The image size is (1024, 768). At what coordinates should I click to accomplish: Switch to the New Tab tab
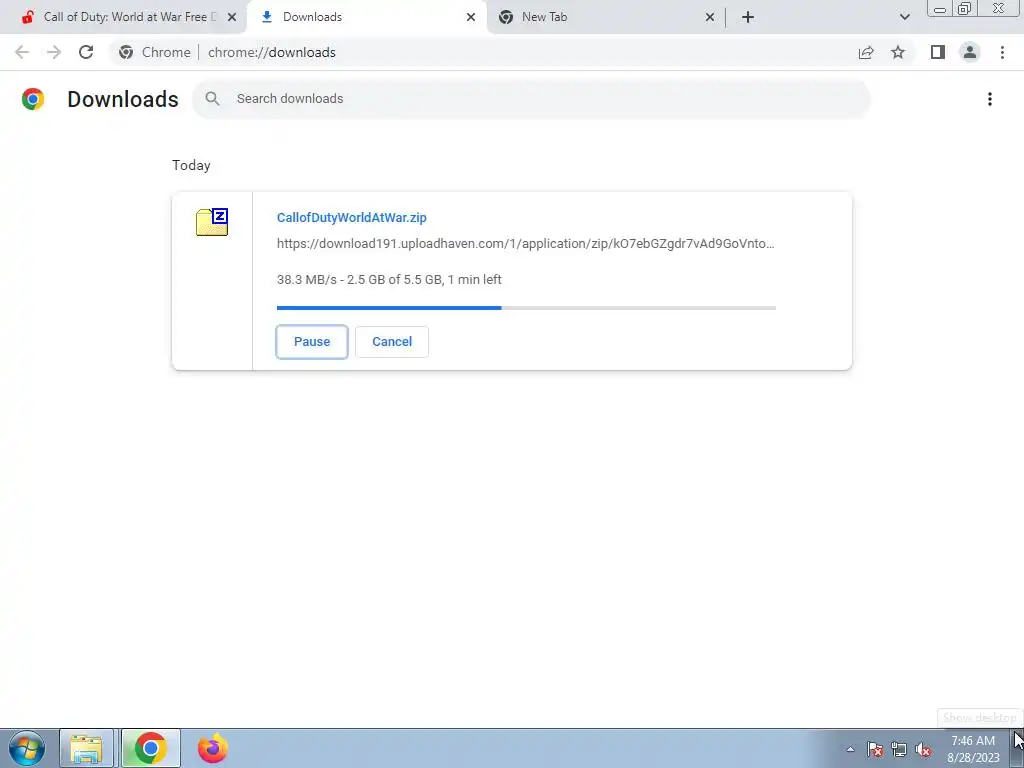(x=606, y=17)
